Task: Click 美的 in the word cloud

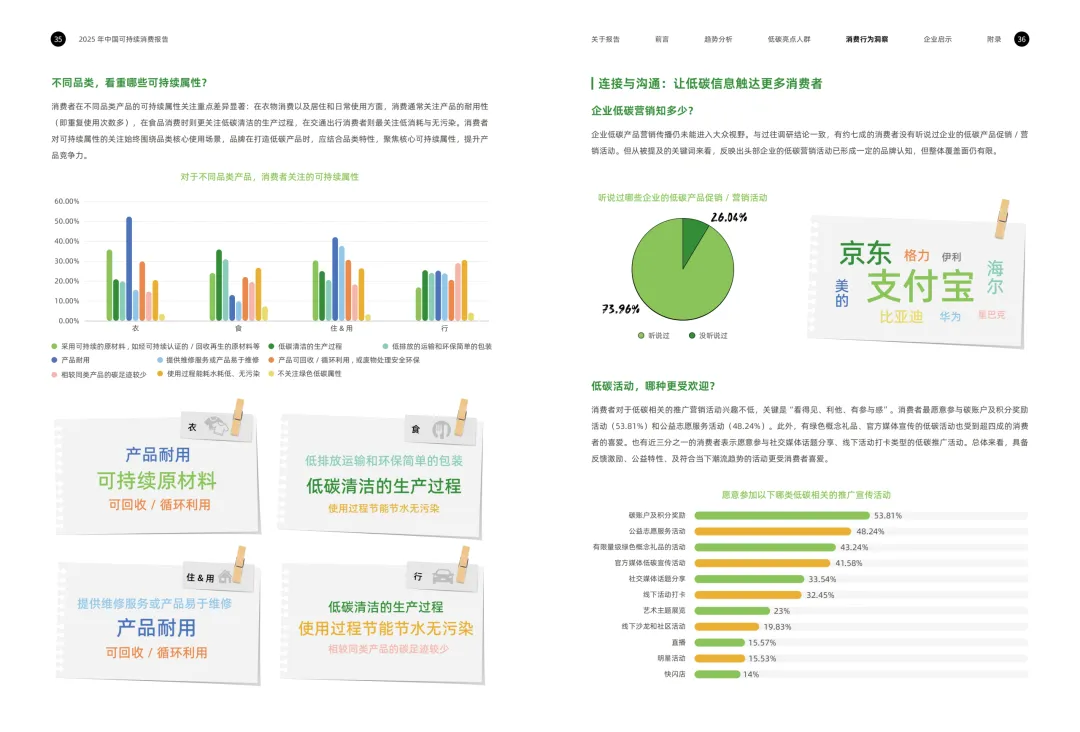Action: click(842, 293)
